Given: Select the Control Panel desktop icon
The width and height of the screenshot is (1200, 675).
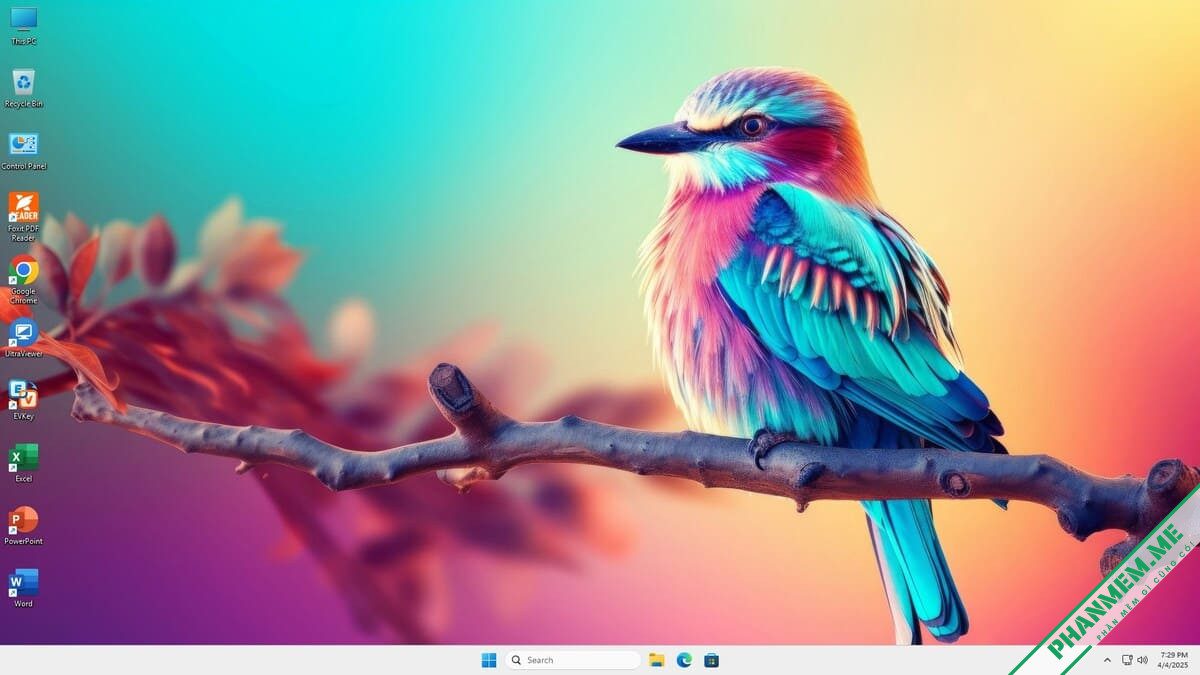Looking at the screenshot, I should [23, 150].
